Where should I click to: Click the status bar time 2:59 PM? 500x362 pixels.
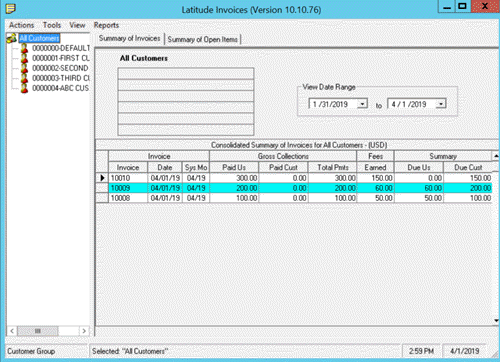pos(421,351)
